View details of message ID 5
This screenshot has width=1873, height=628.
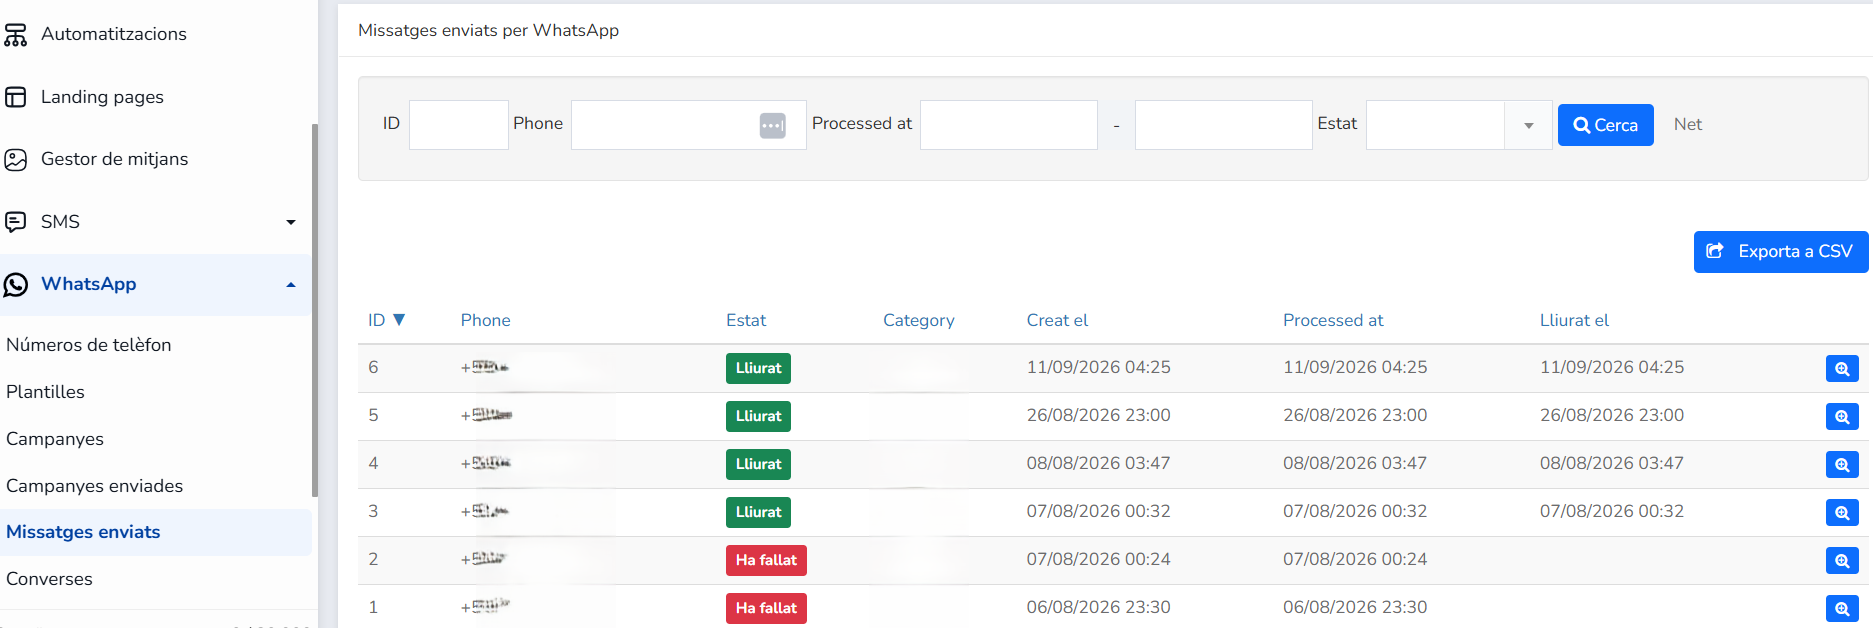(1842, 416)
